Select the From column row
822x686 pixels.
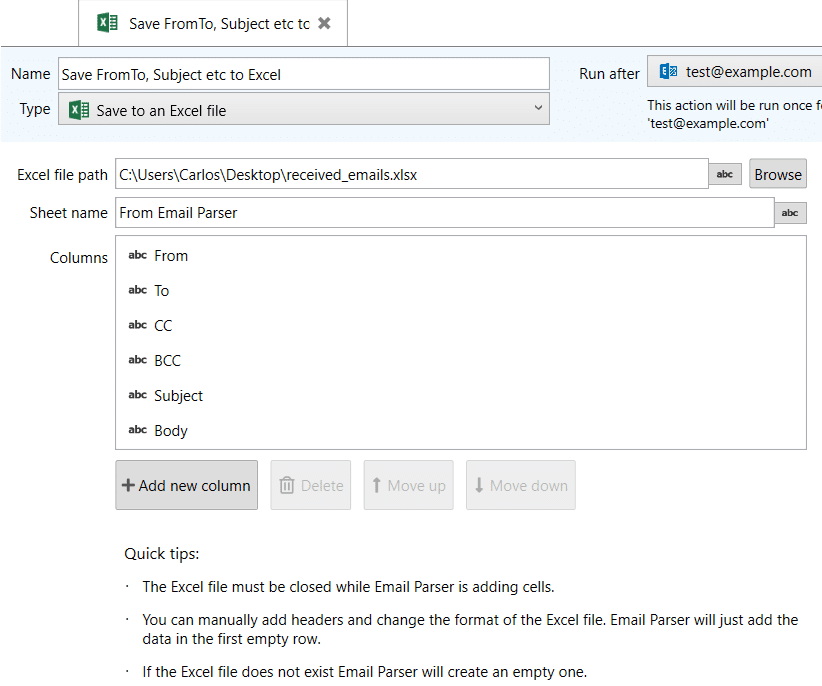(461, 256)
